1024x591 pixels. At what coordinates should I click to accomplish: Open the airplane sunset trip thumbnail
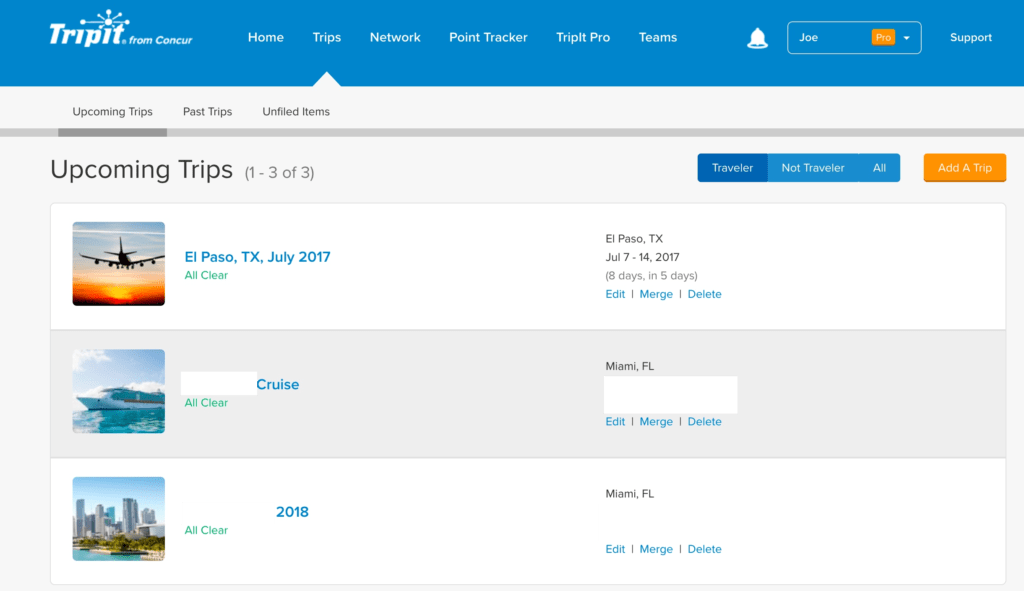118,264
